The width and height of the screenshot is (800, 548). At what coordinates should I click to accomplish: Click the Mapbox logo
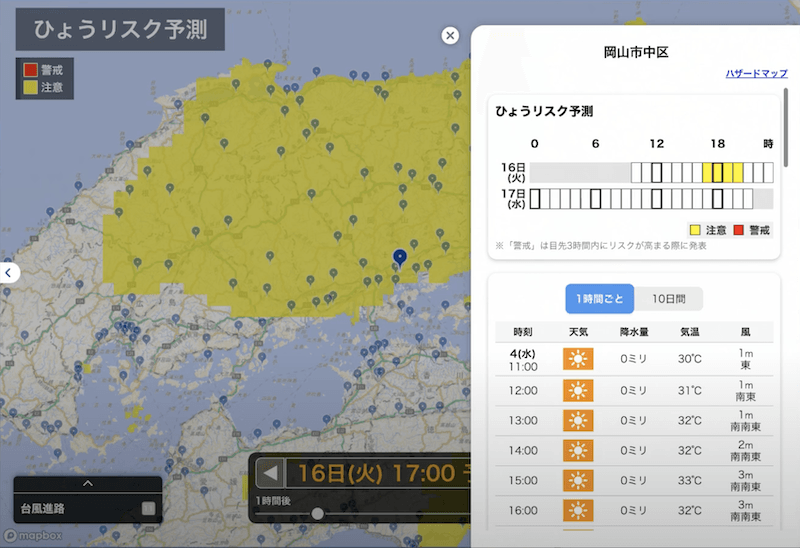coord(32,536)
